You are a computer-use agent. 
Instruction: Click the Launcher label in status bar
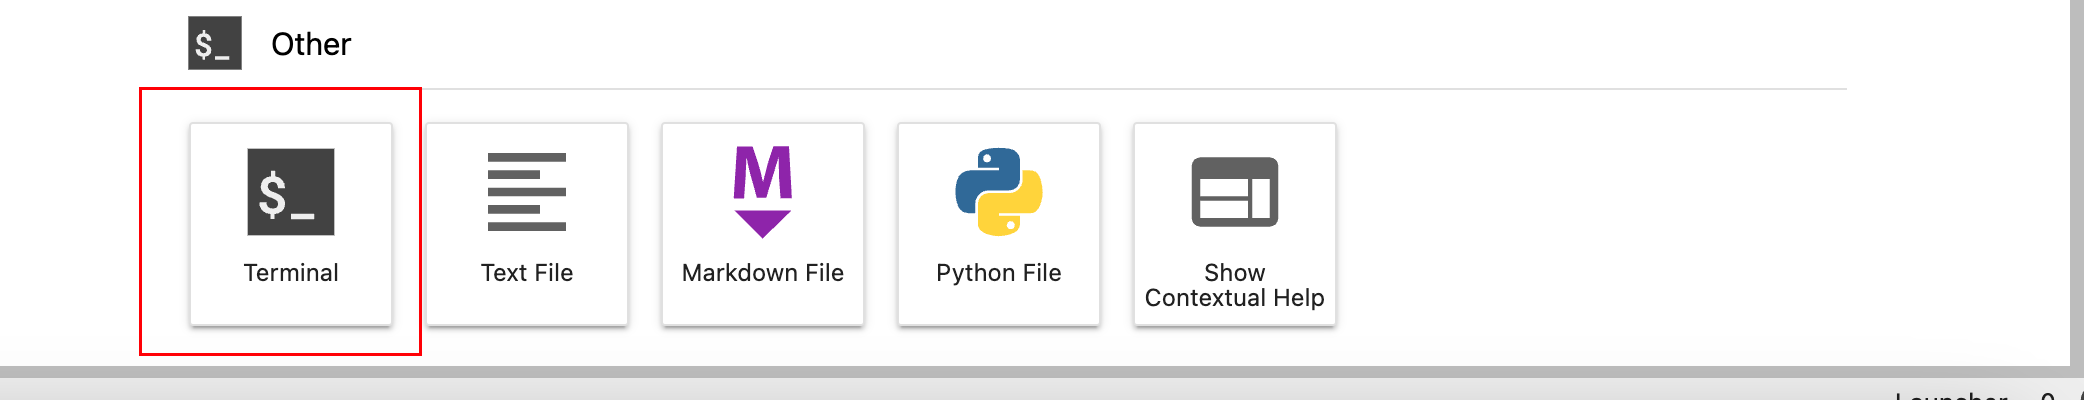click(x=1950, y=395)
